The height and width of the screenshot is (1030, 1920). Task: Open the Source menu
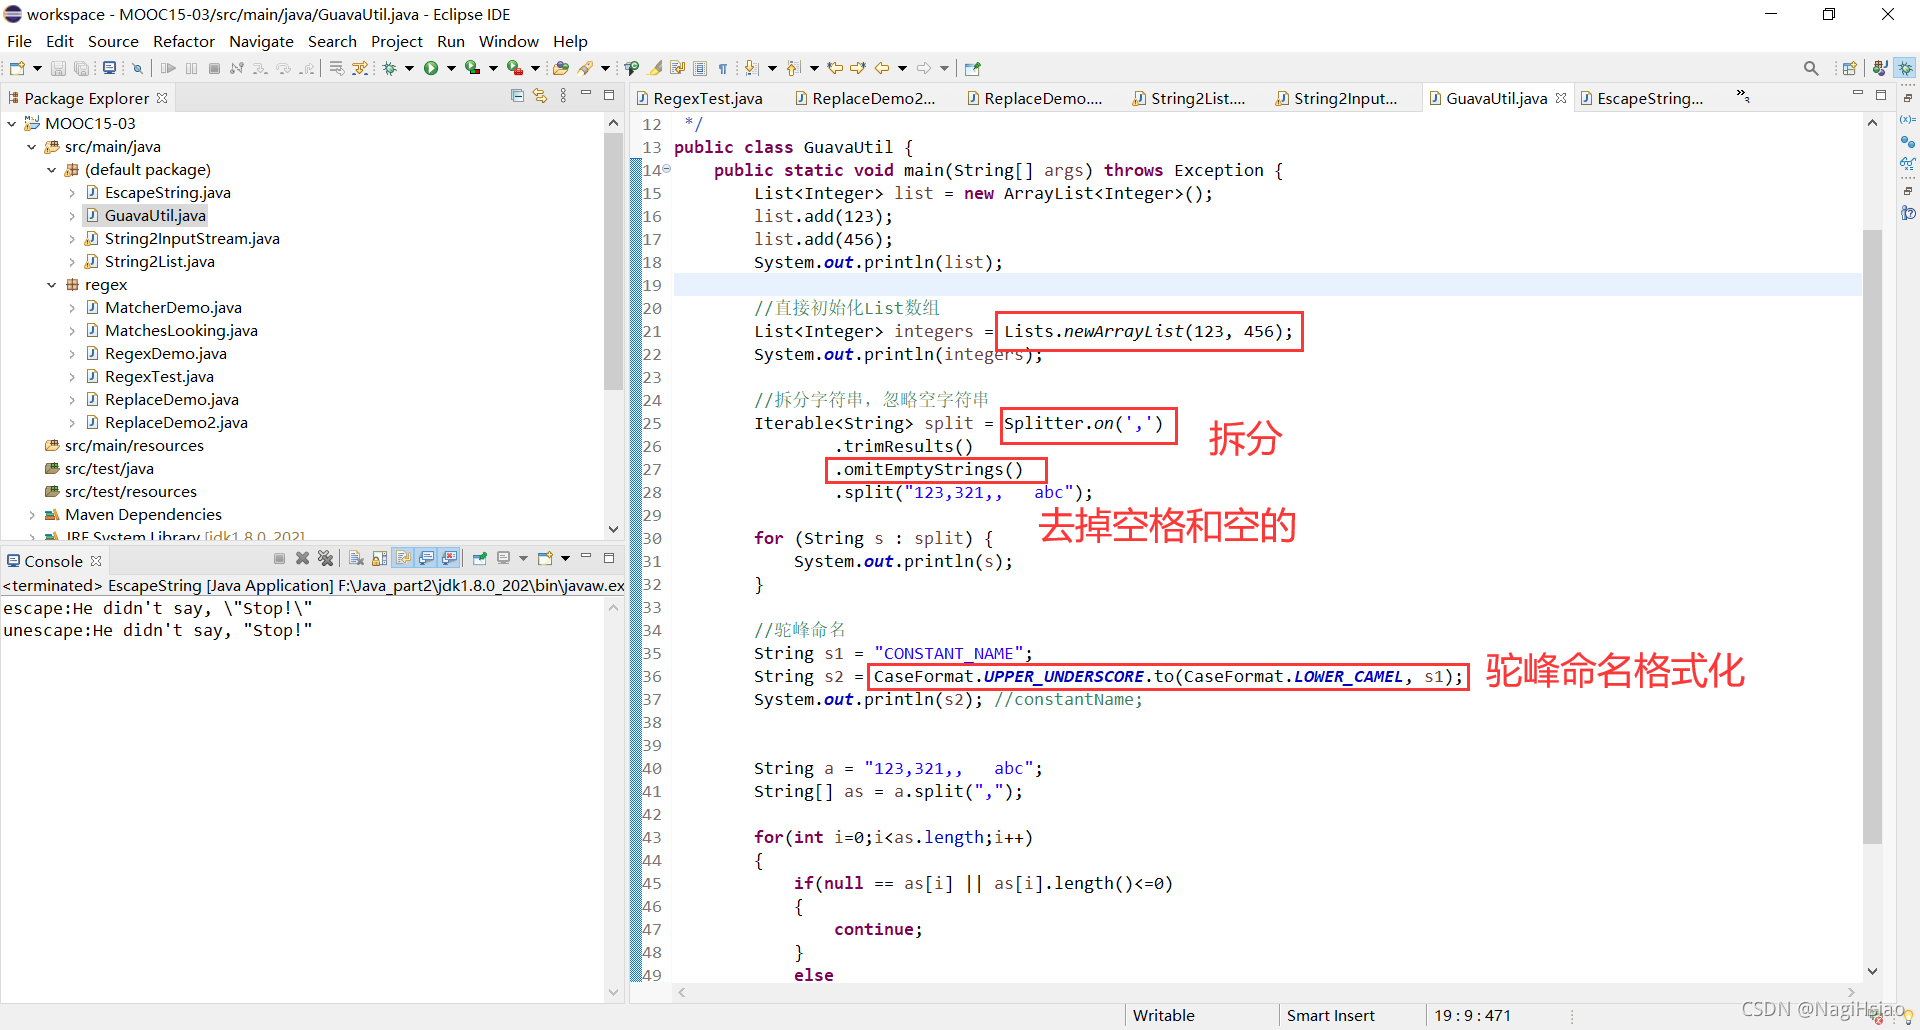113,41
